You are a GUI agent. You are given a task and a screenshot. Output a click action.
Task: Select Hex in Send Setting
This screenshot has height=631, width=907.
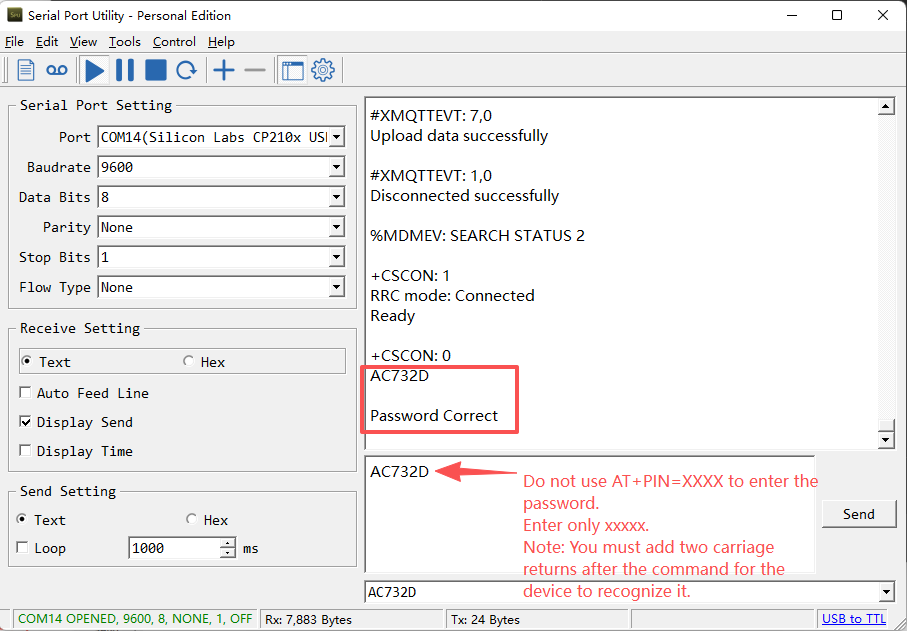click(207, 520)
